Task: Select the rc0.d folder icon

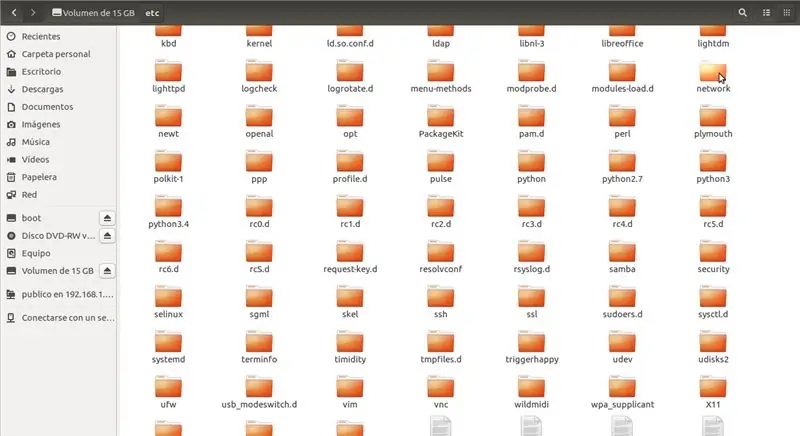Action: click(259, 207)
